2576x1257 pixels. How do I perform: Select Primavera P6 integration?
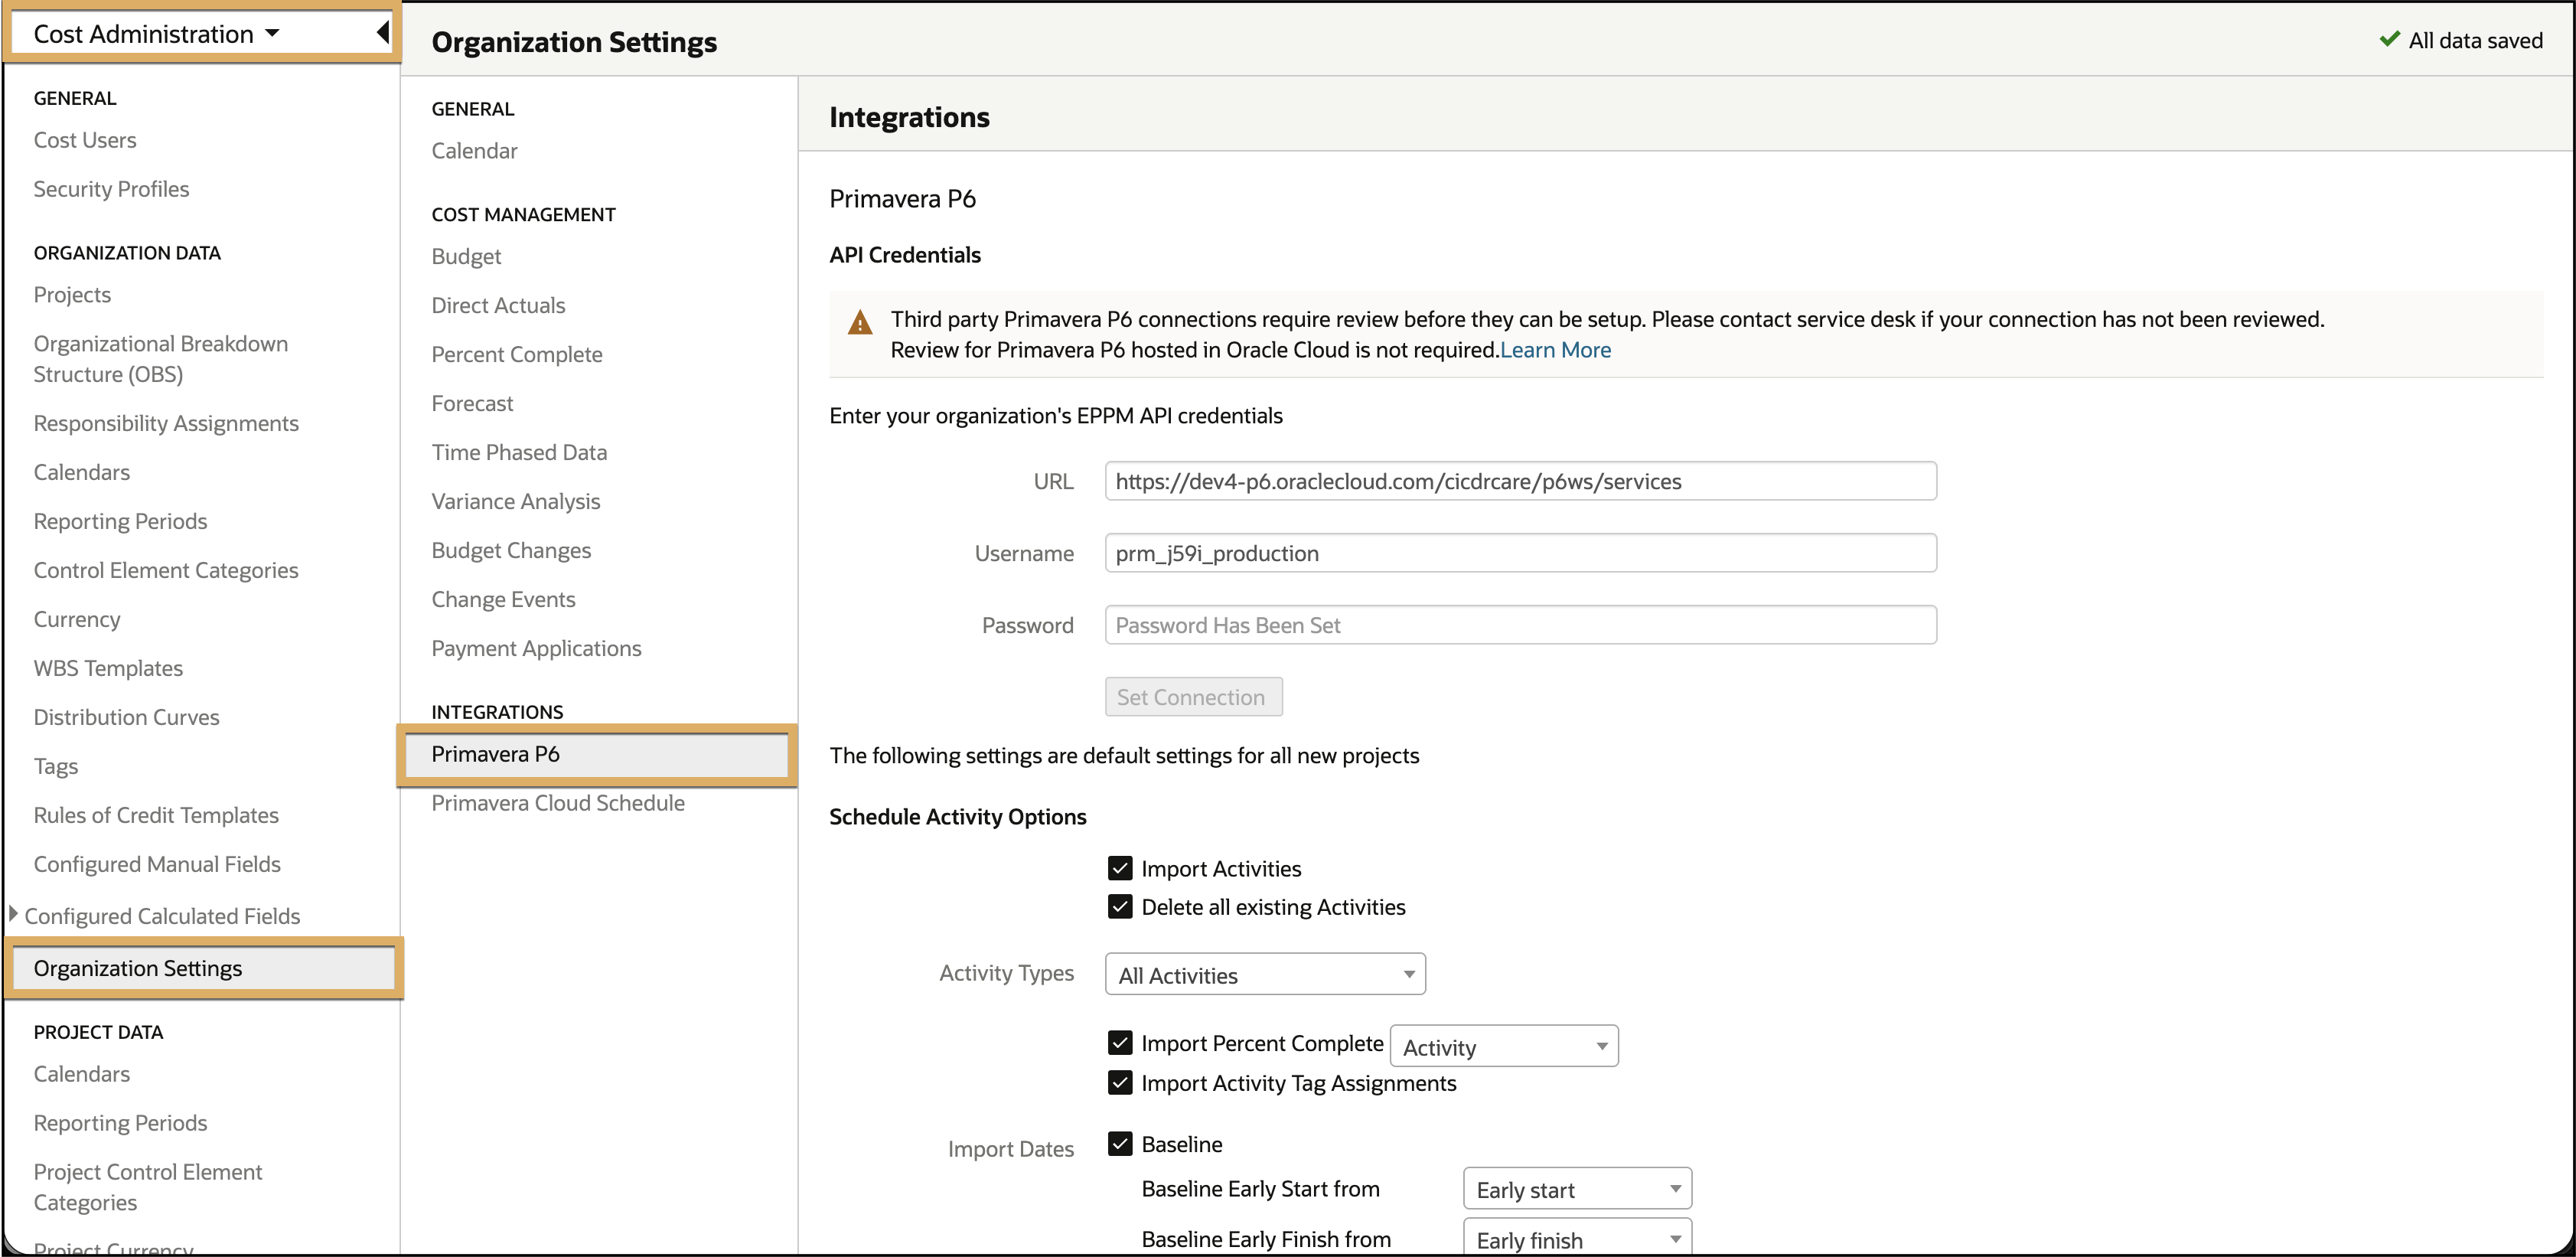click(x=597, y=754)
